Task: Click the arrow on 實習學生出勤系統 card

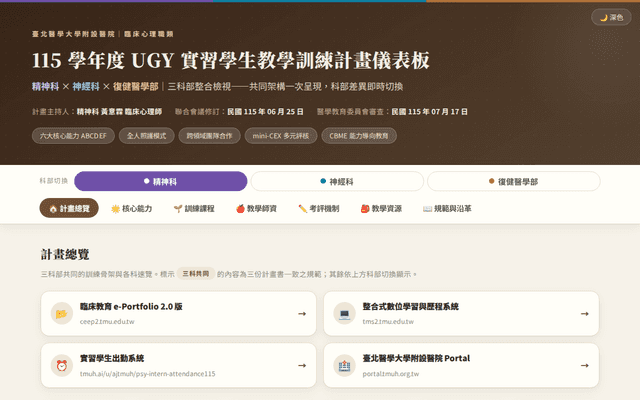Action: (302, 365)
